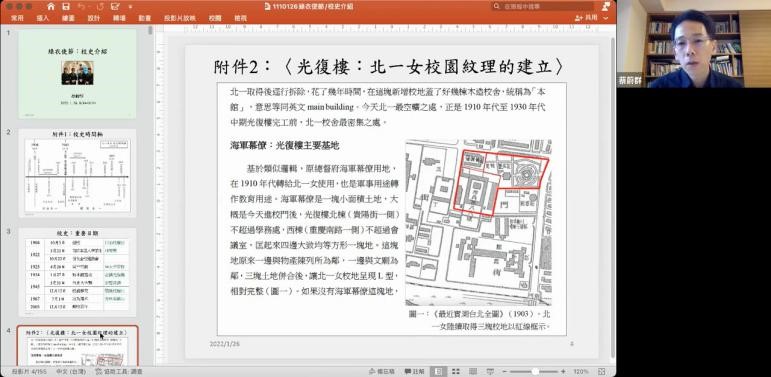Open the 常用 (Home) ribbon tab
771x377 pixels.
click(x=17, y=18)
